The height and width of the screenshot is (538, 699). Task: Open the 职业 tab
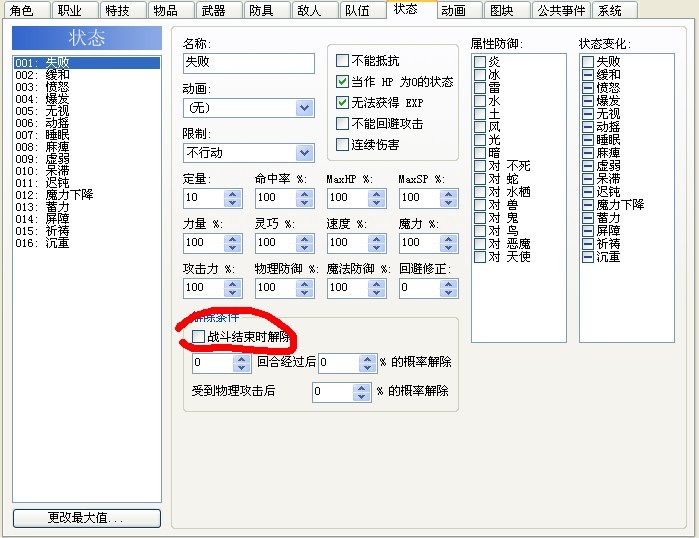[x=74, y=10]
